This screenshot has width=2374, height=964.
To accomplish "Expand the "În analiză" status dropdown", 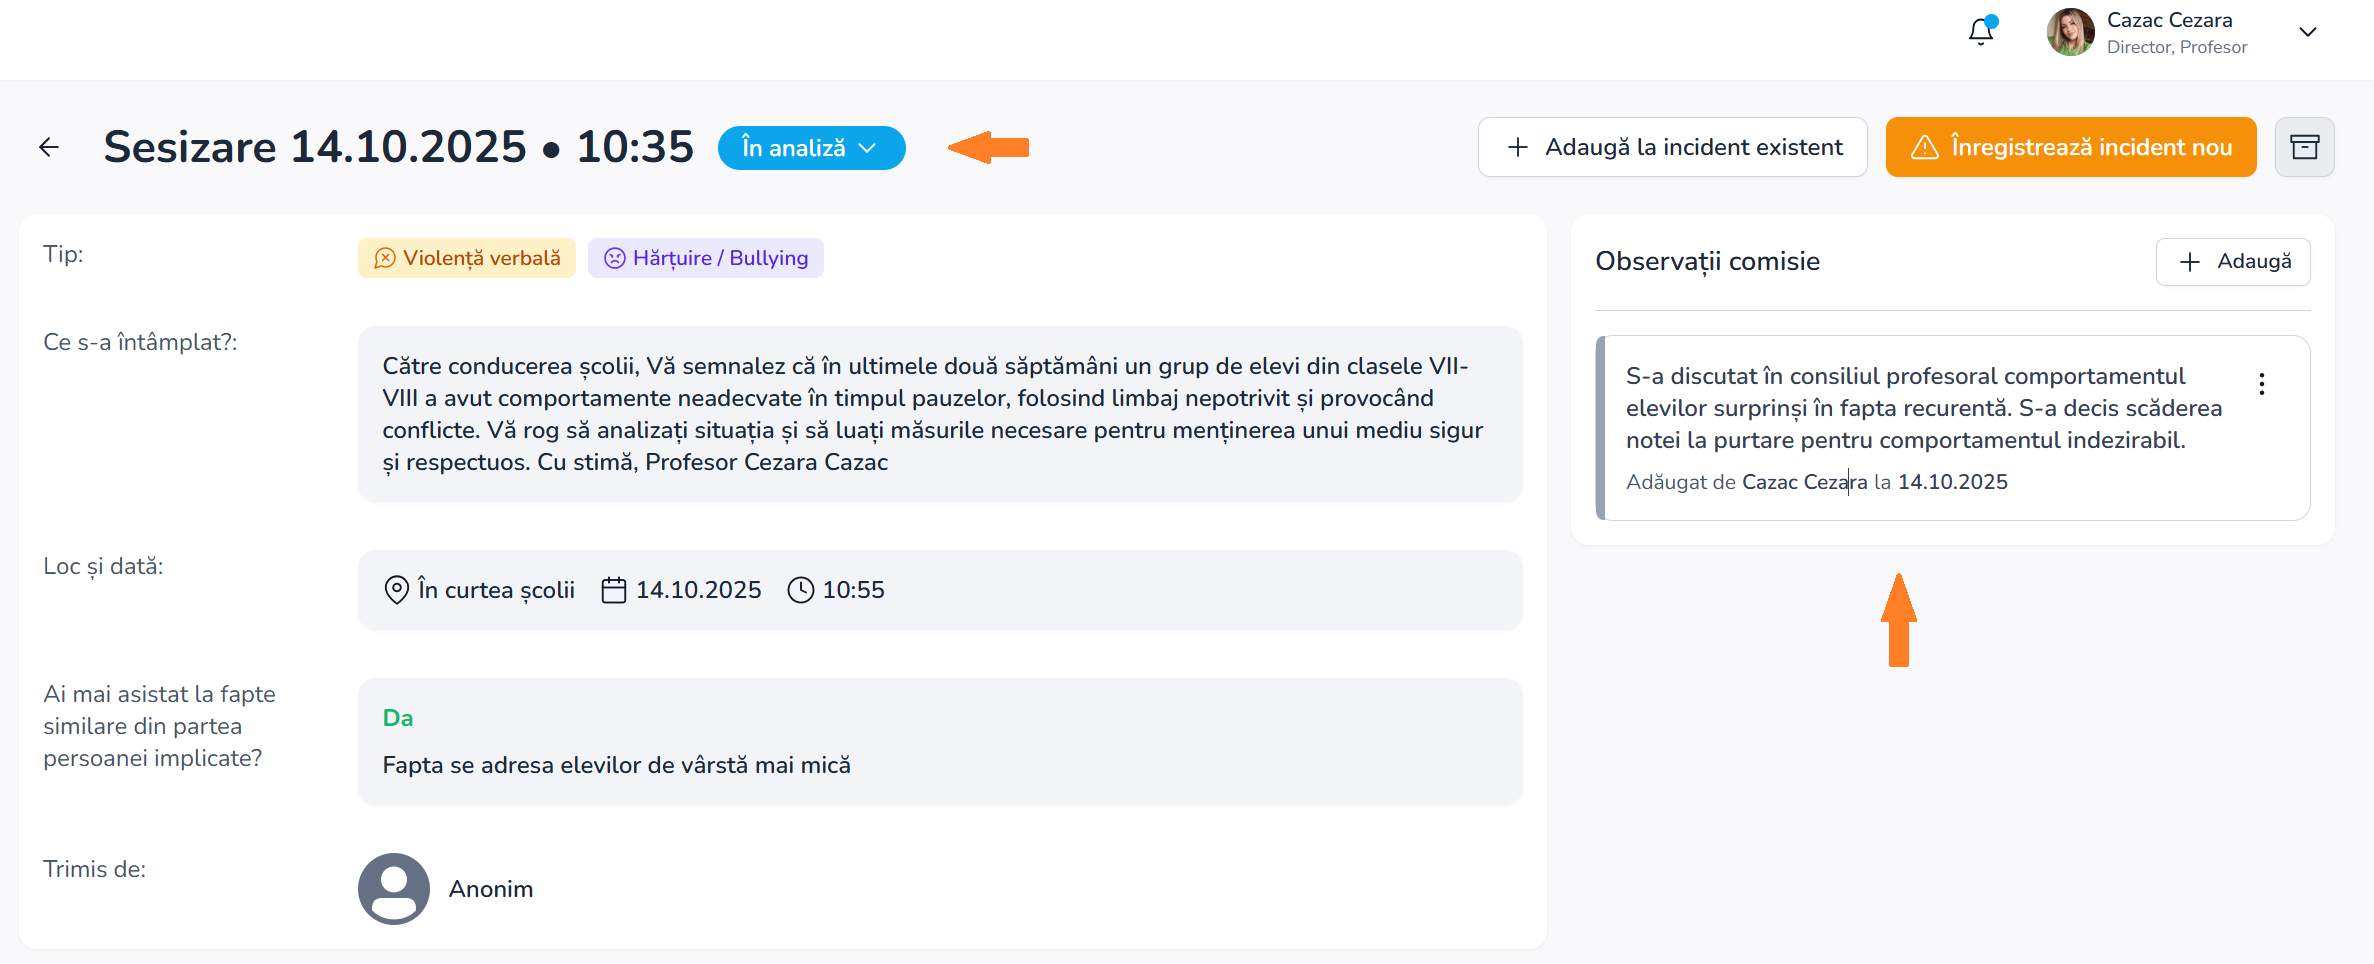I will coord(811,148).
